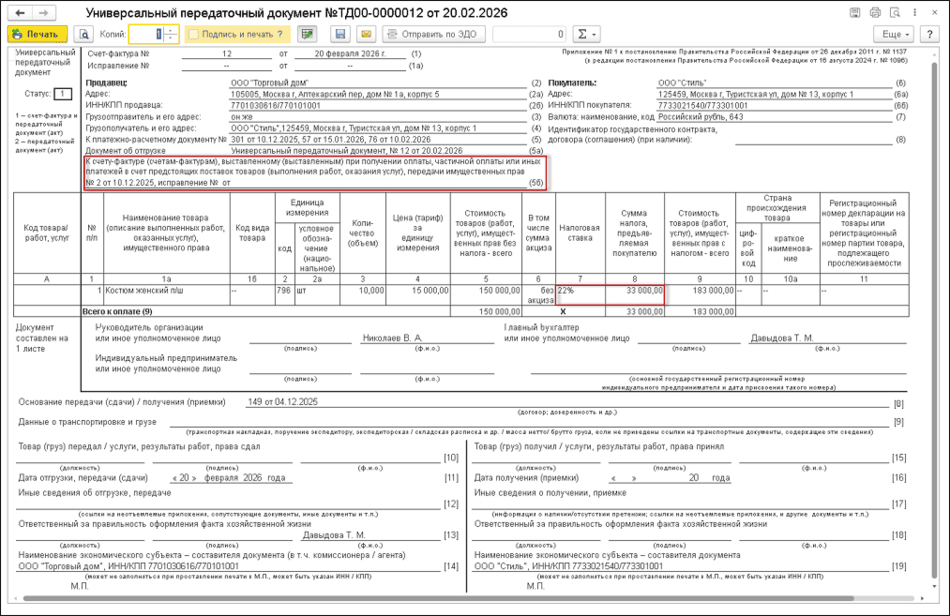
Task: Open title bar preview magnifier icon
Action: [x=897, y=13]
